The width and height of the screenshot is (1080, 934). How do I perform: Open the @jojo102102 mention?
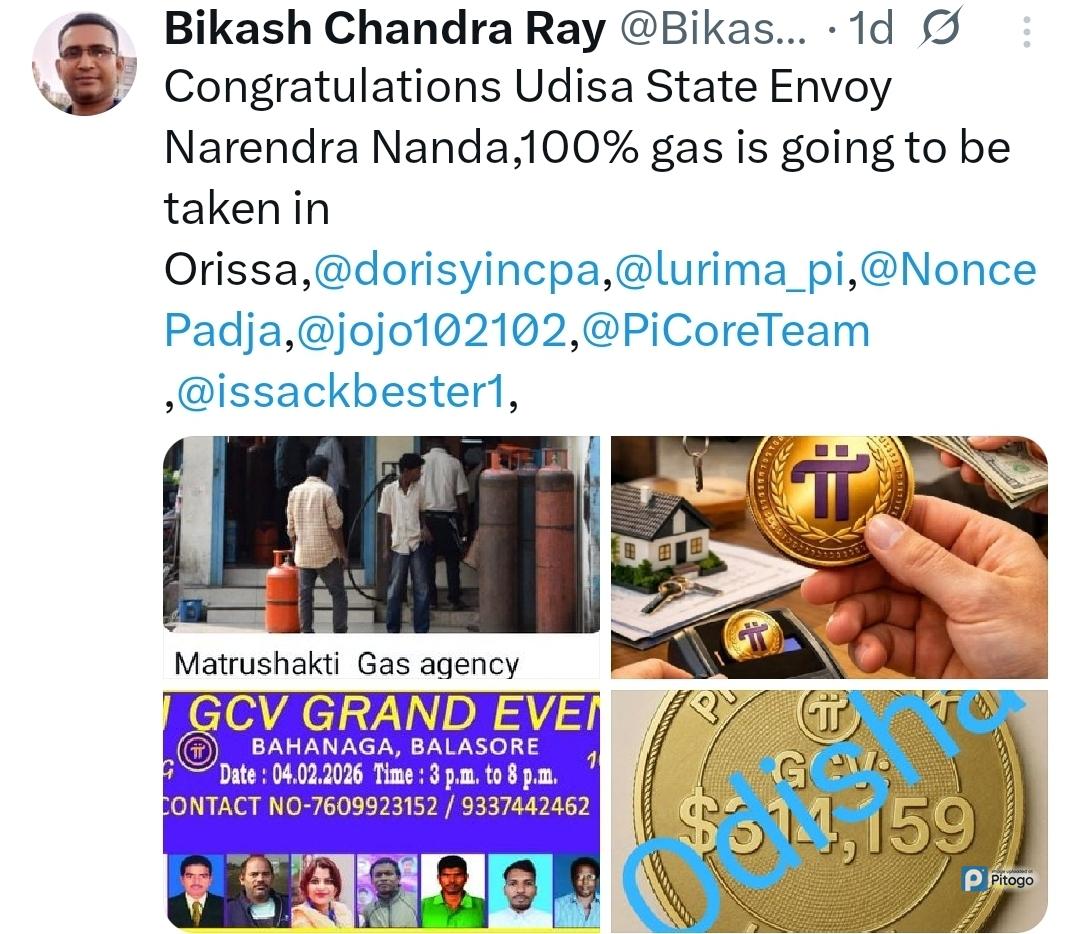click(x=433, y=331)
